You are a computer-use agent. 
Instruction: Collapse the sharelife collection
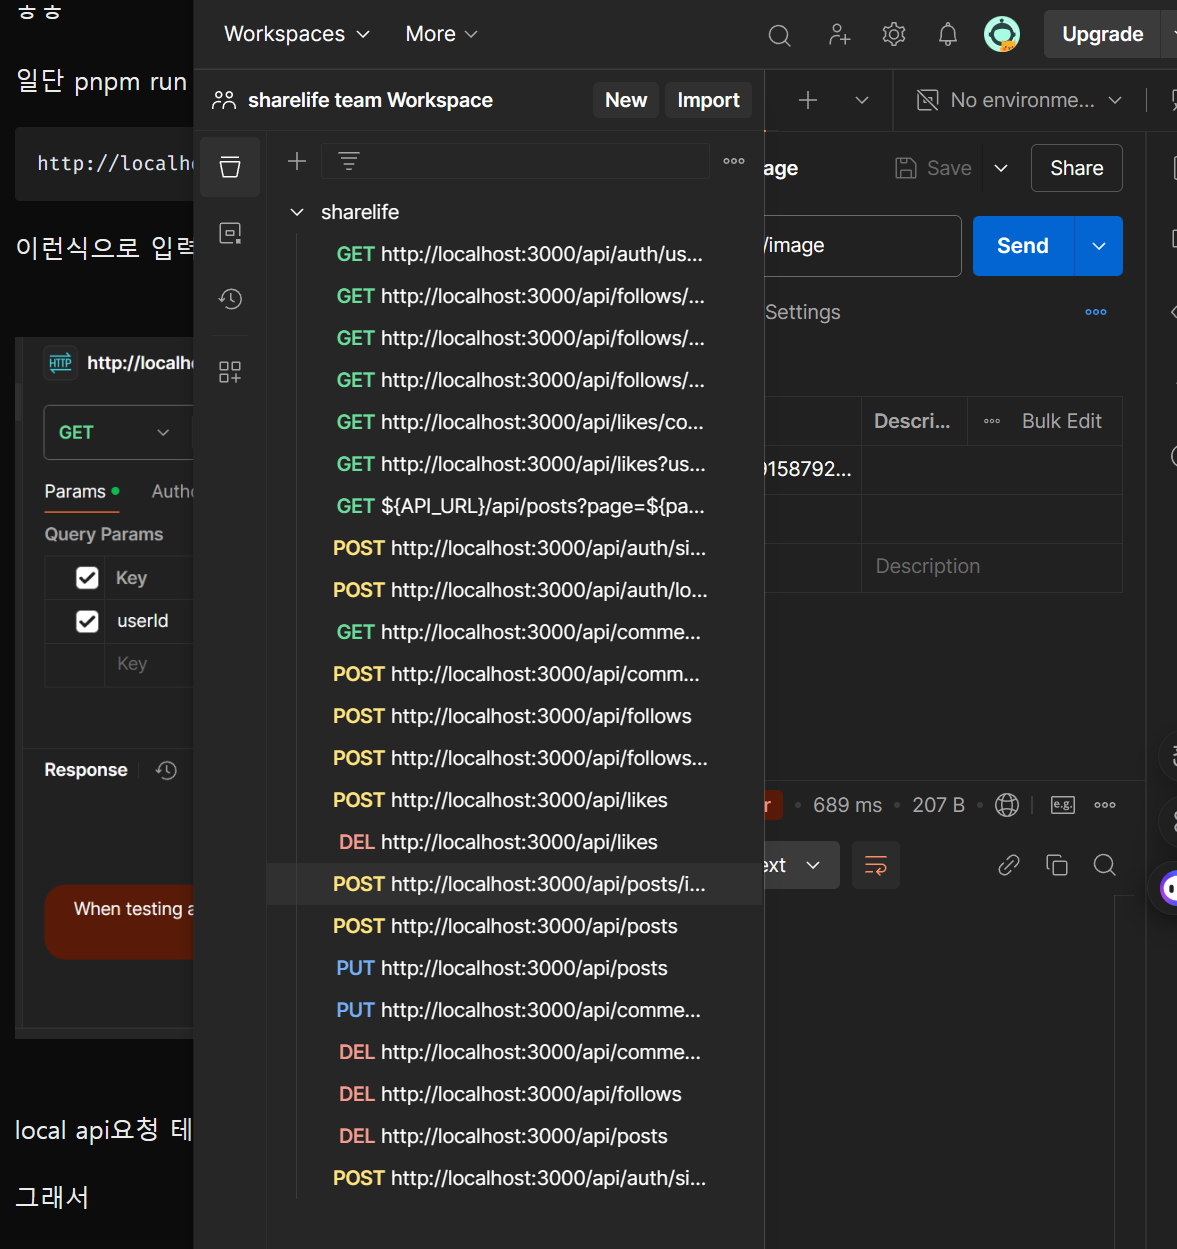click(x=297, y=212)
